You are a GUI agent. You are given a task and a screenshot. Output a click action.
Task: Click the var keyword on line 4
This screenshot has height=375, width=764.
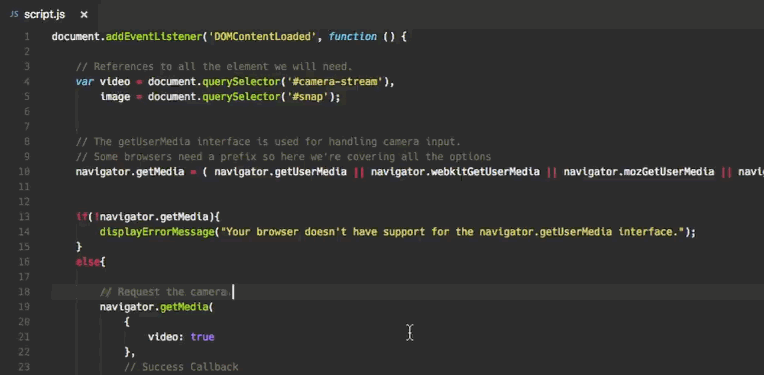(84, 81)
